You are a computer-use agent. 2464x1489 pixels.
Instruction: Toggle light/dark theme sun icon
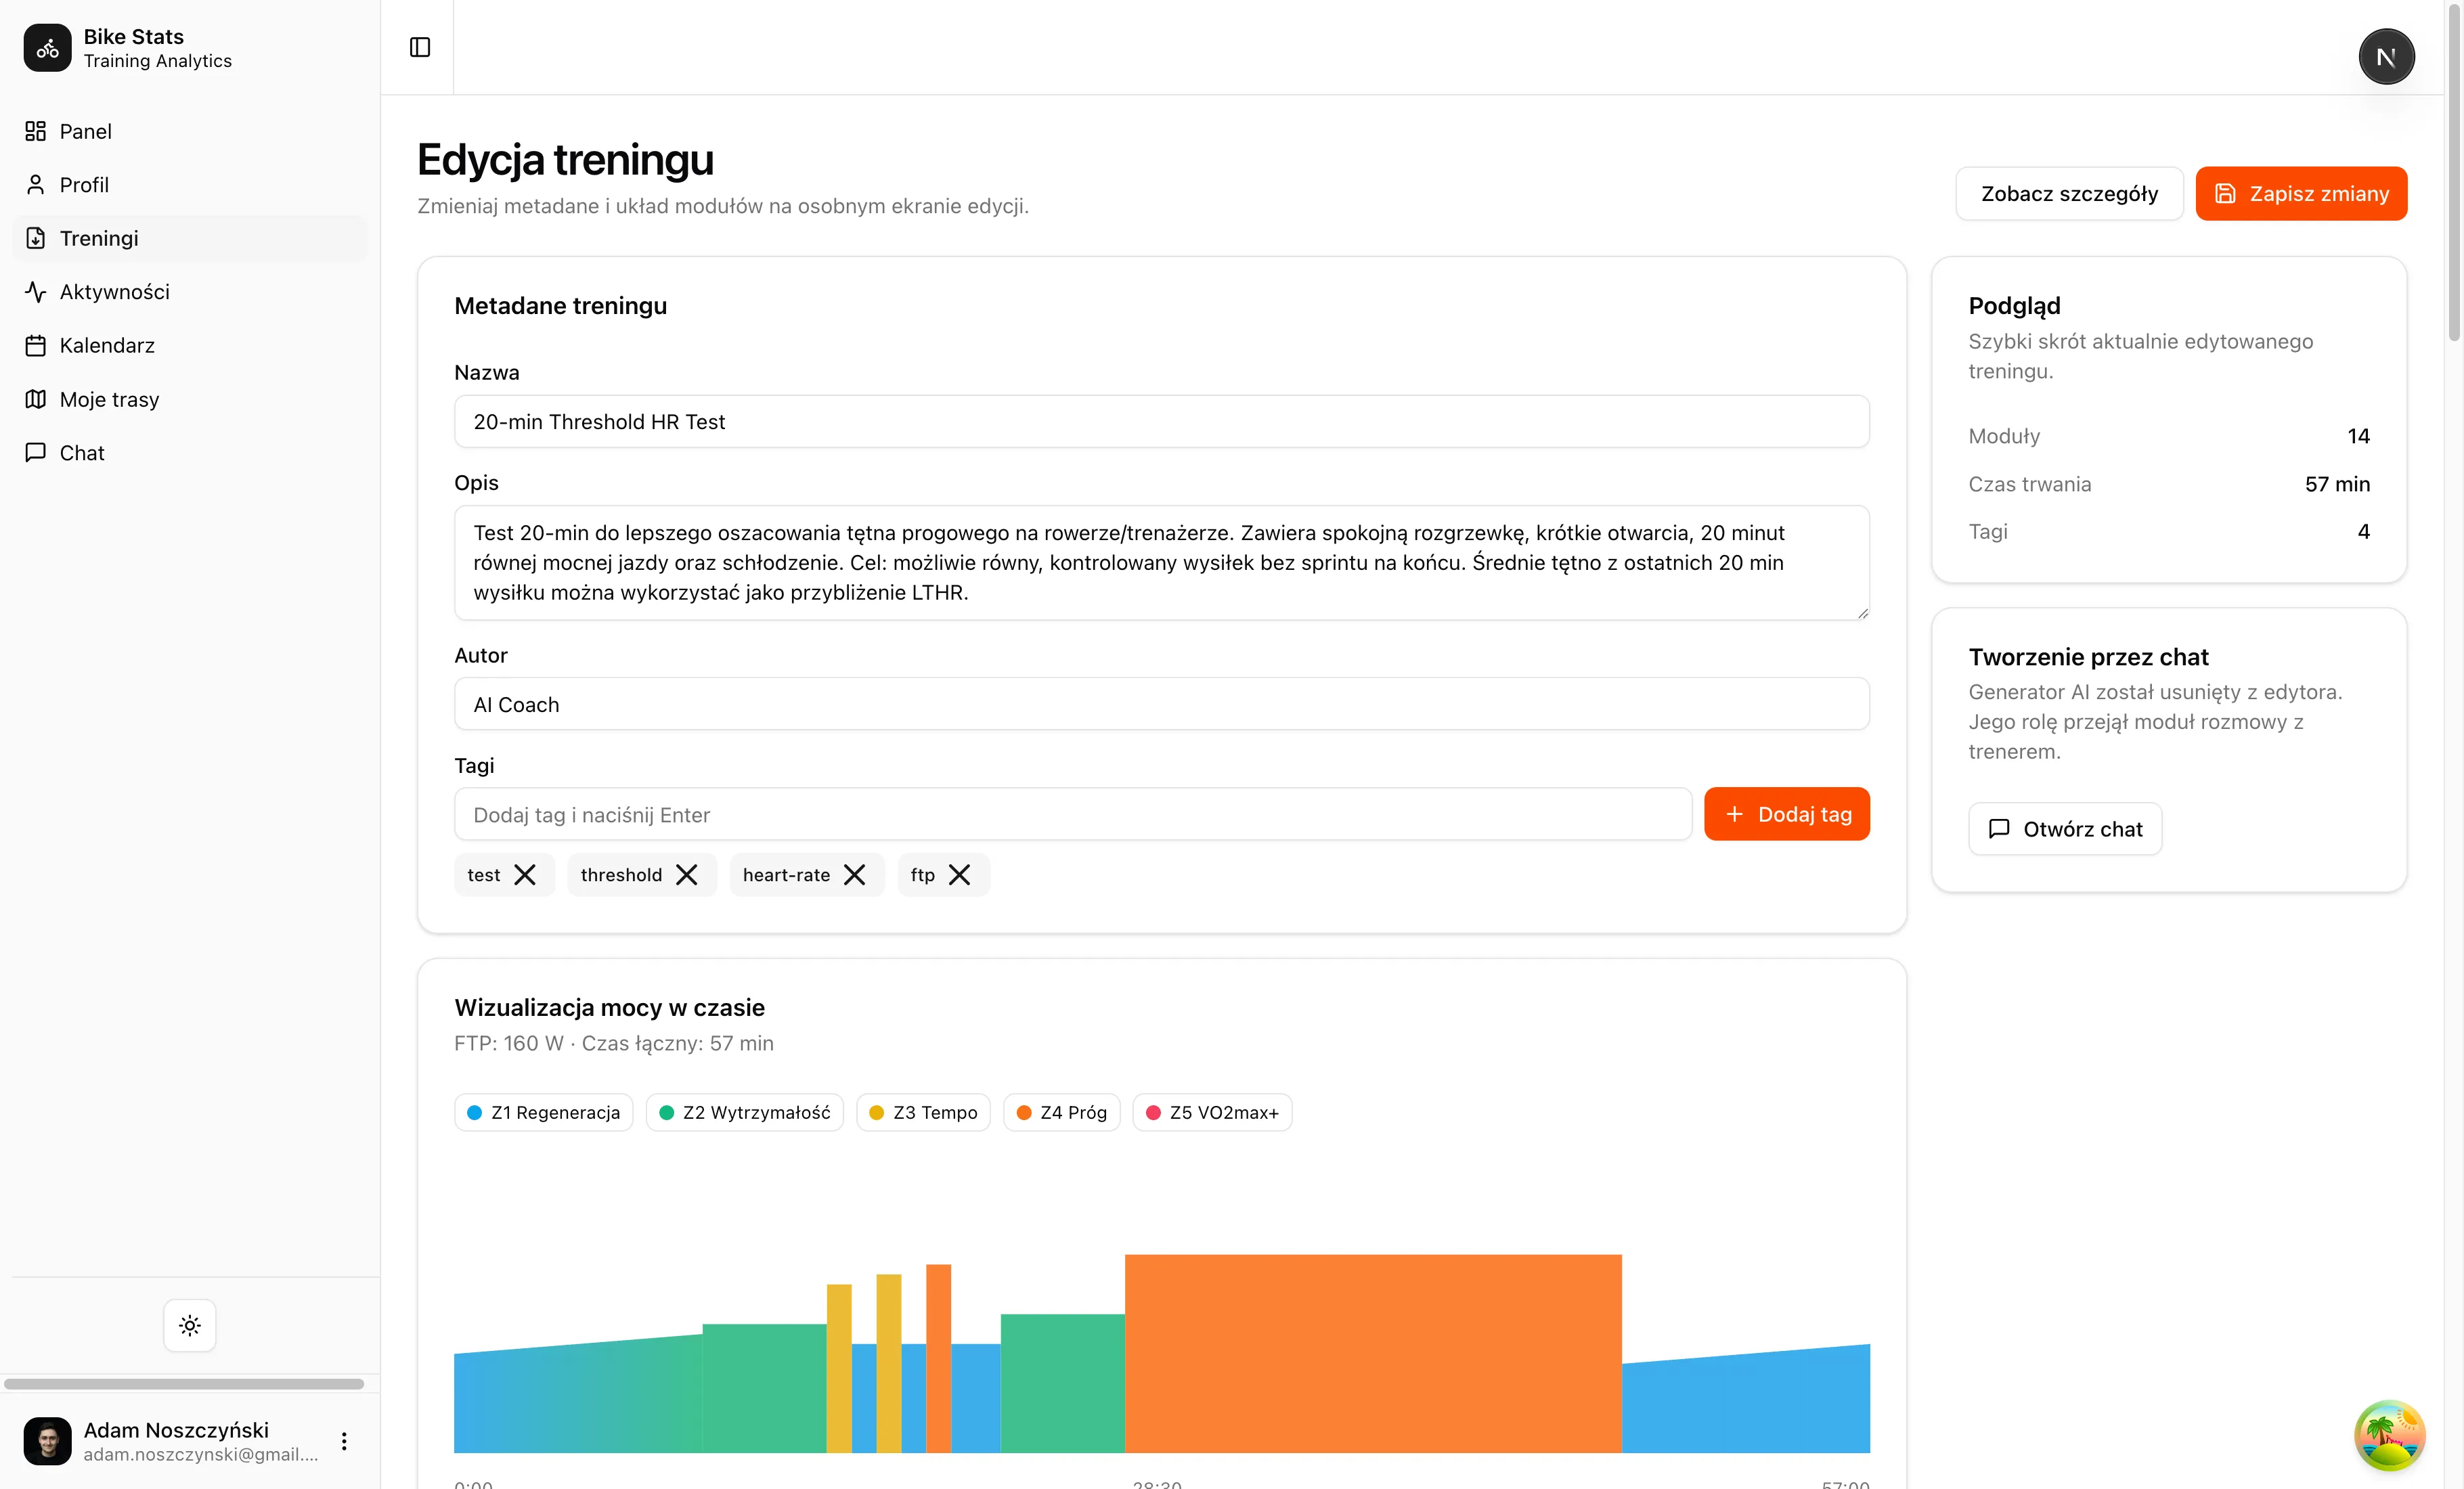coord(190,1325)
